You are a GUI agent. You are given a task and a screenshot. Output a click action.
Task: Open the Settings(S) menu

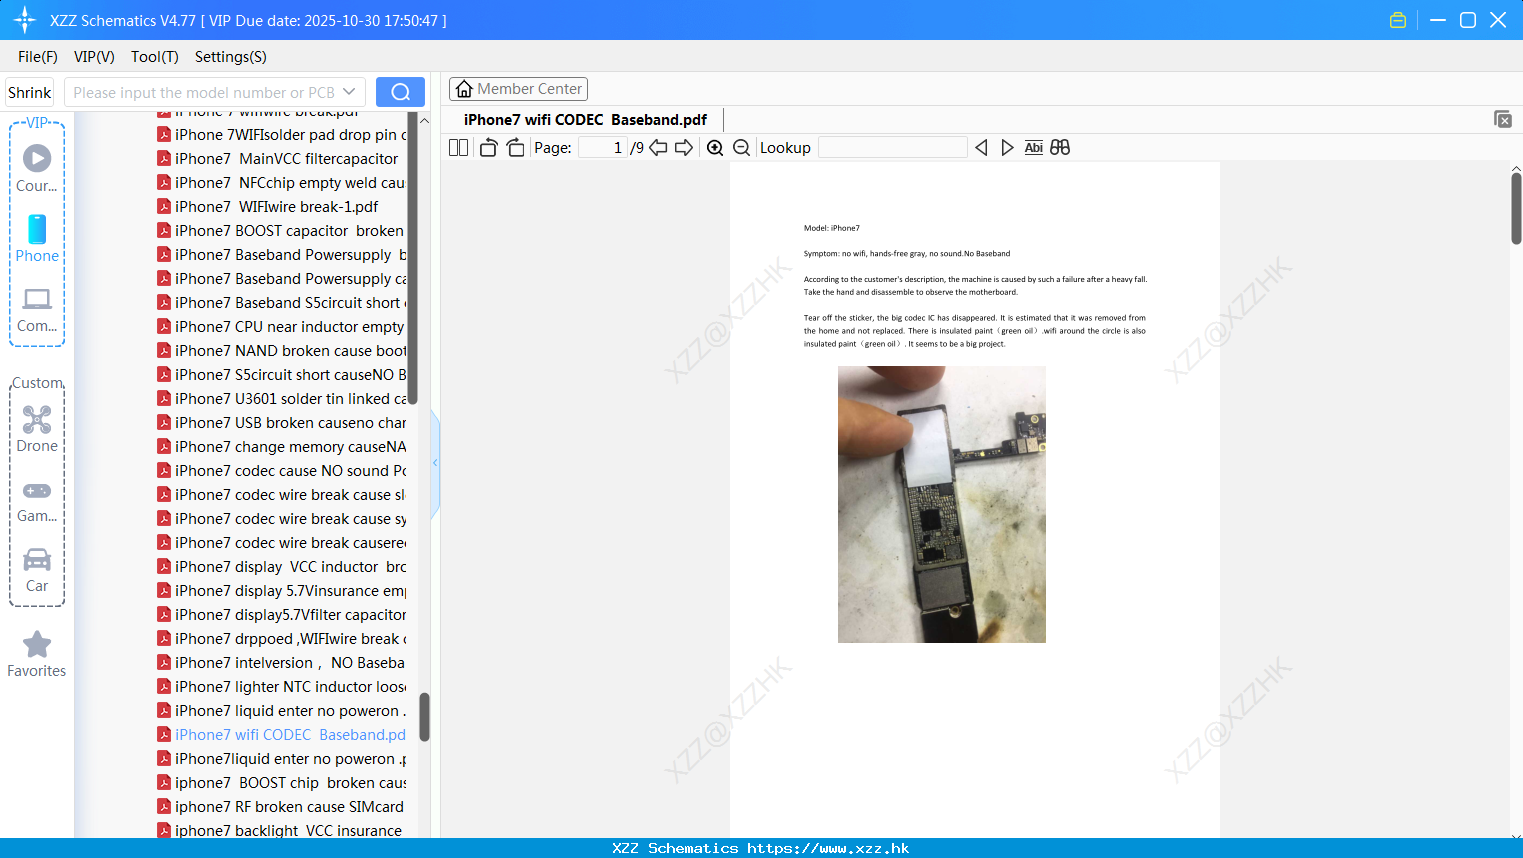pyautogui.click(x=231, y=57)
